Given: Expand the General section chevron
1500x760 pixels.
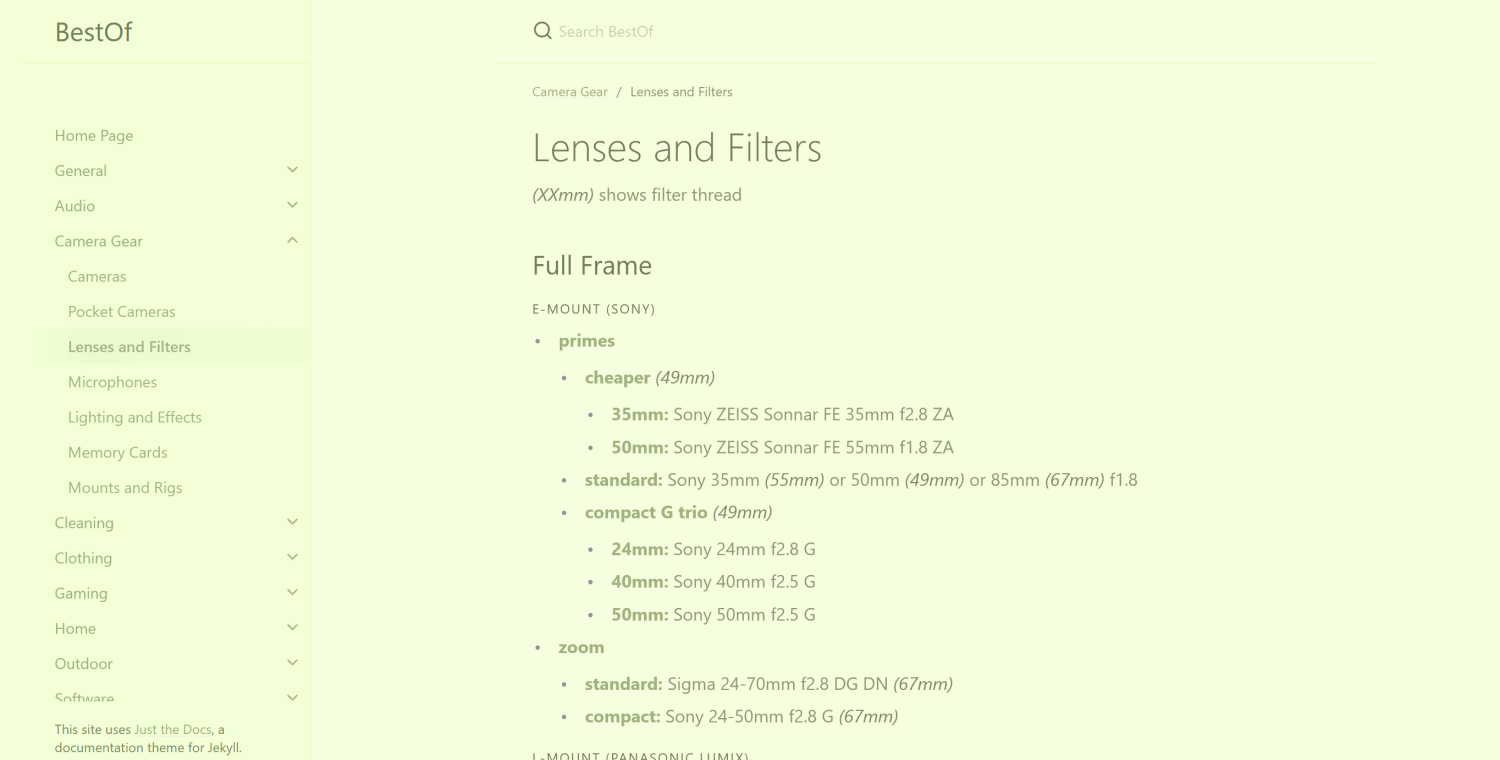Looking at the screenshot, I should (292, 170).
